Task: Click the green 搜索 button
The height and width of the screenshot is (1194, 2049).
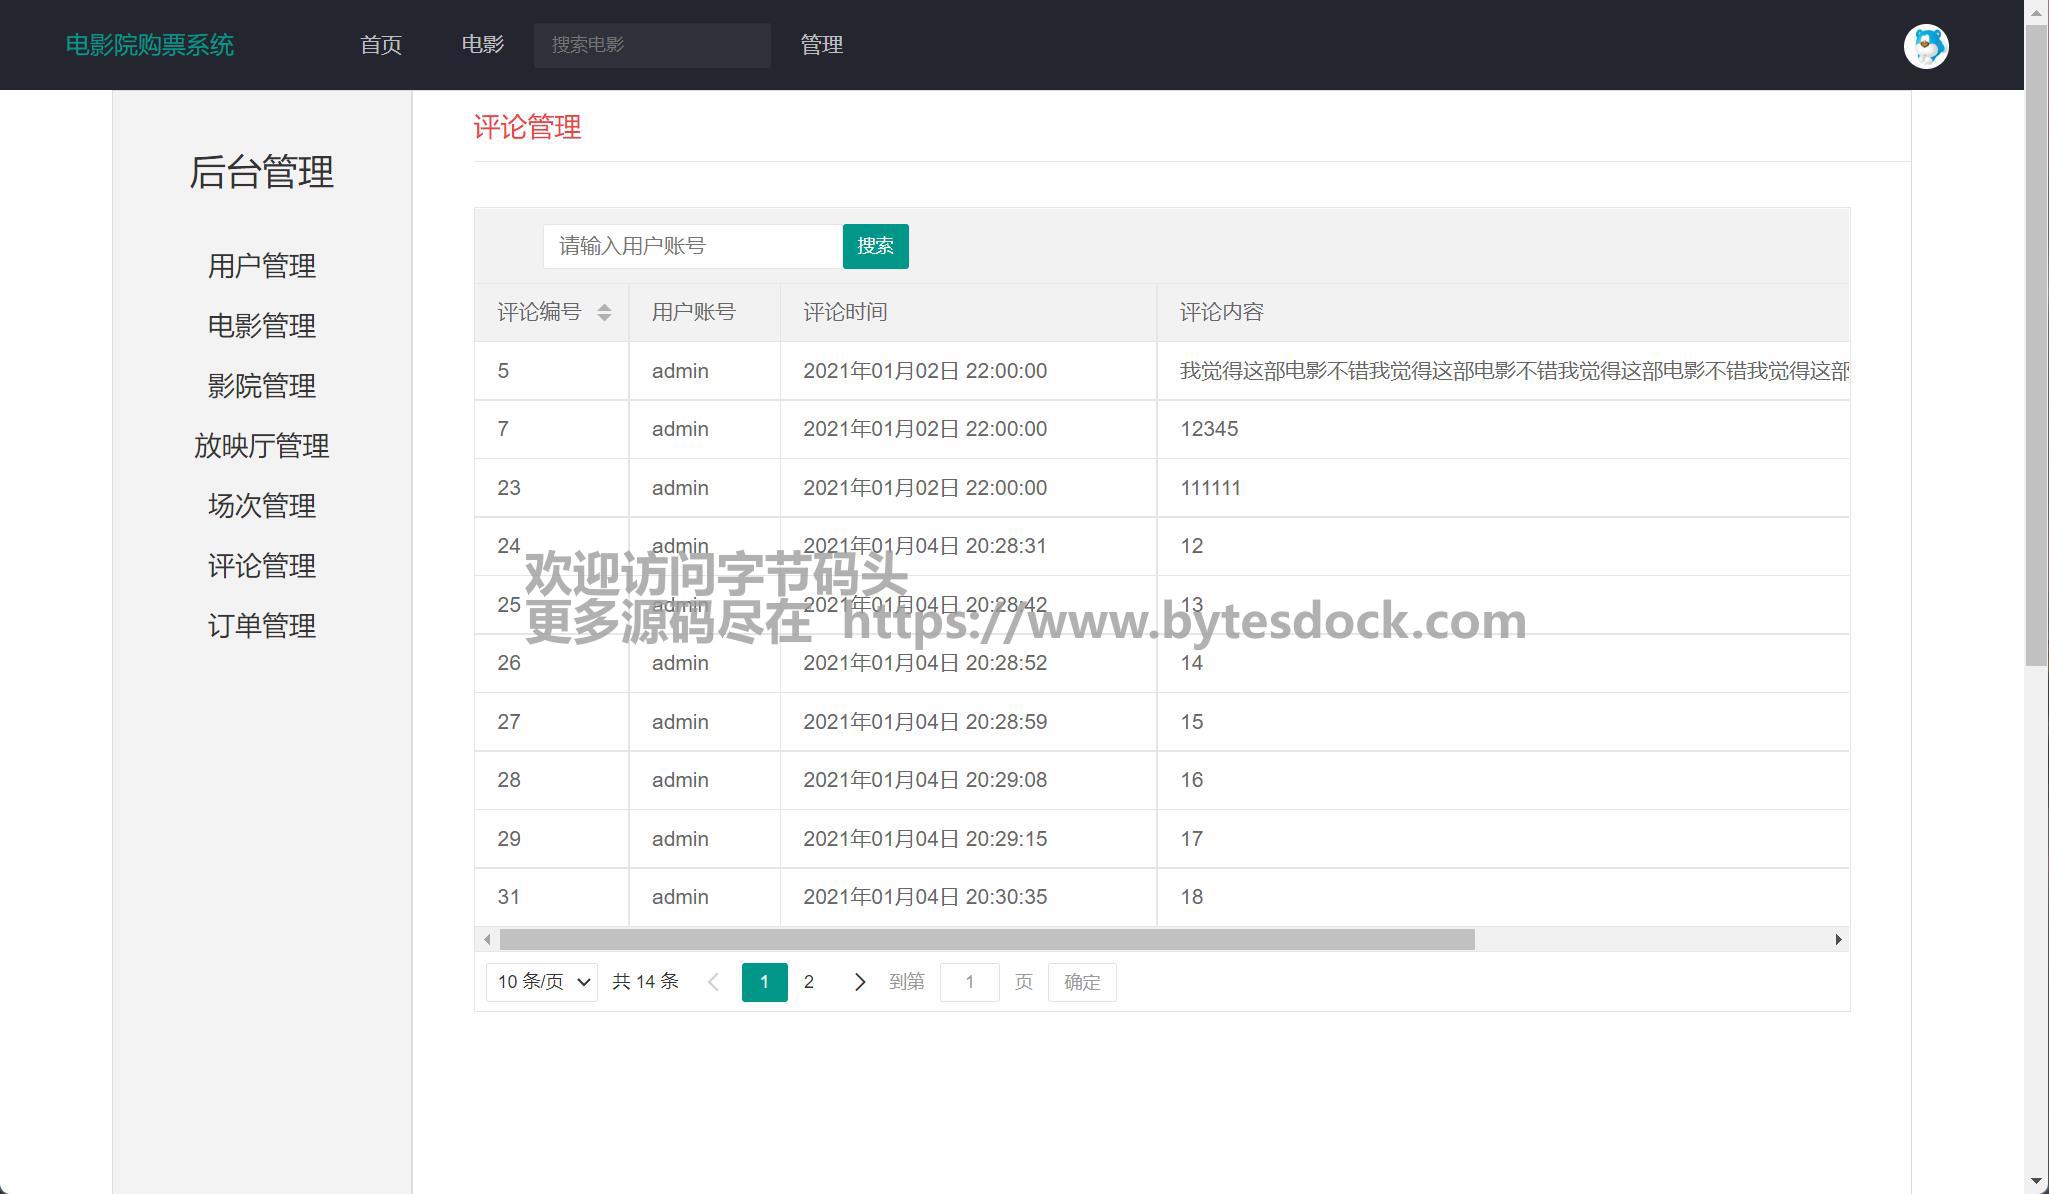Action: tap(875, 246)
